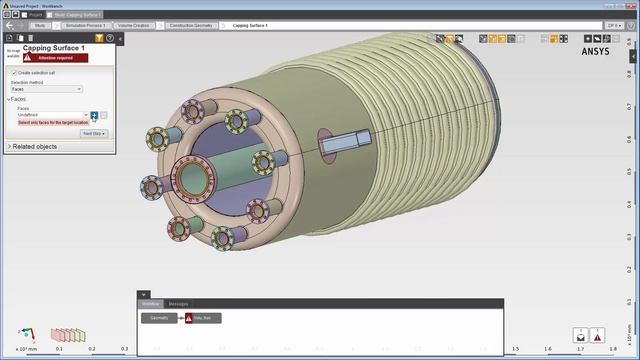
Task: Toggle the Create selection set checkbox
Action: tap(14, 73)
